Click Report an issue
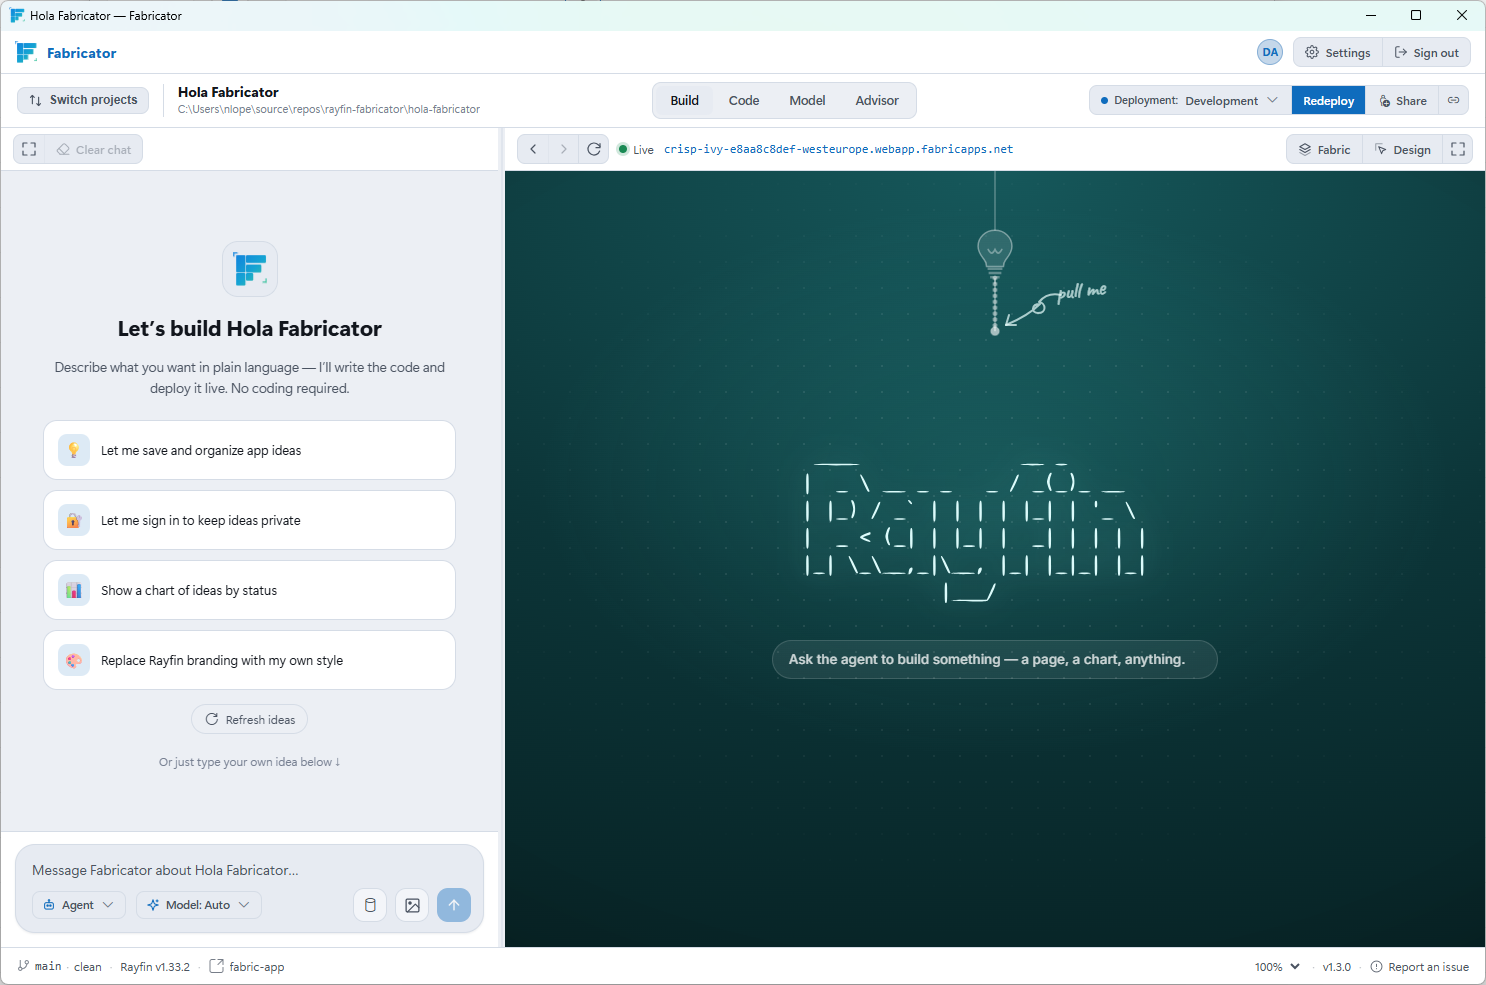The height and width of the screenshot is (985, 1486). (x=1420, y=967)
